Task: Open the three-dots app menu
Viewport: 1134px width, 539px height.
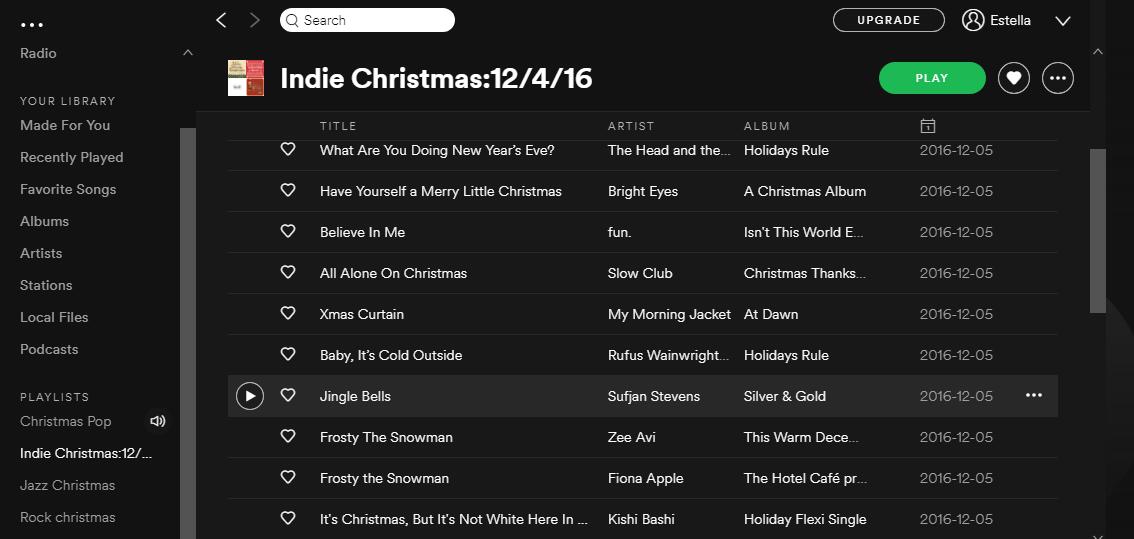Action: [x=32, y=25]
